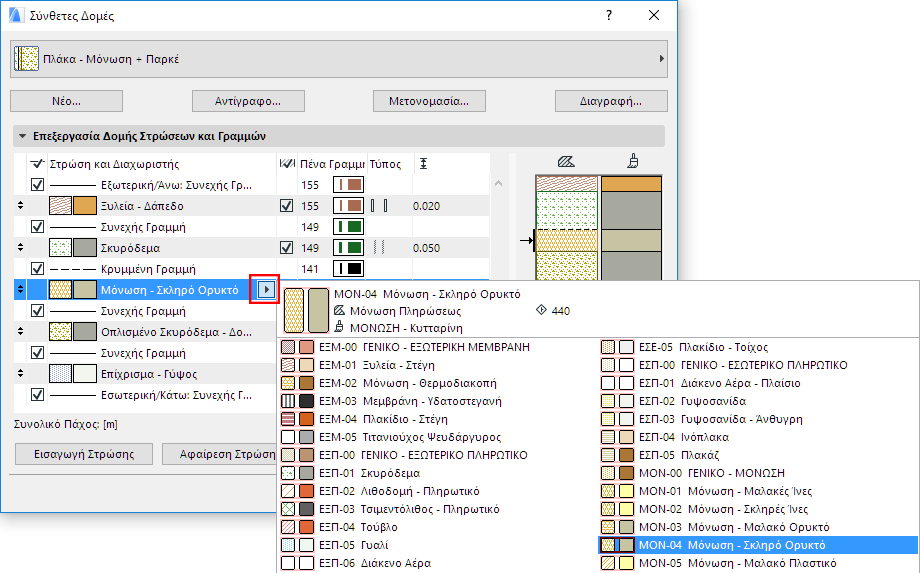Click the type icon in Ξυλεία - Δάπεδο row
Screen dimensions: 921x573
click(x=379, y=206)
